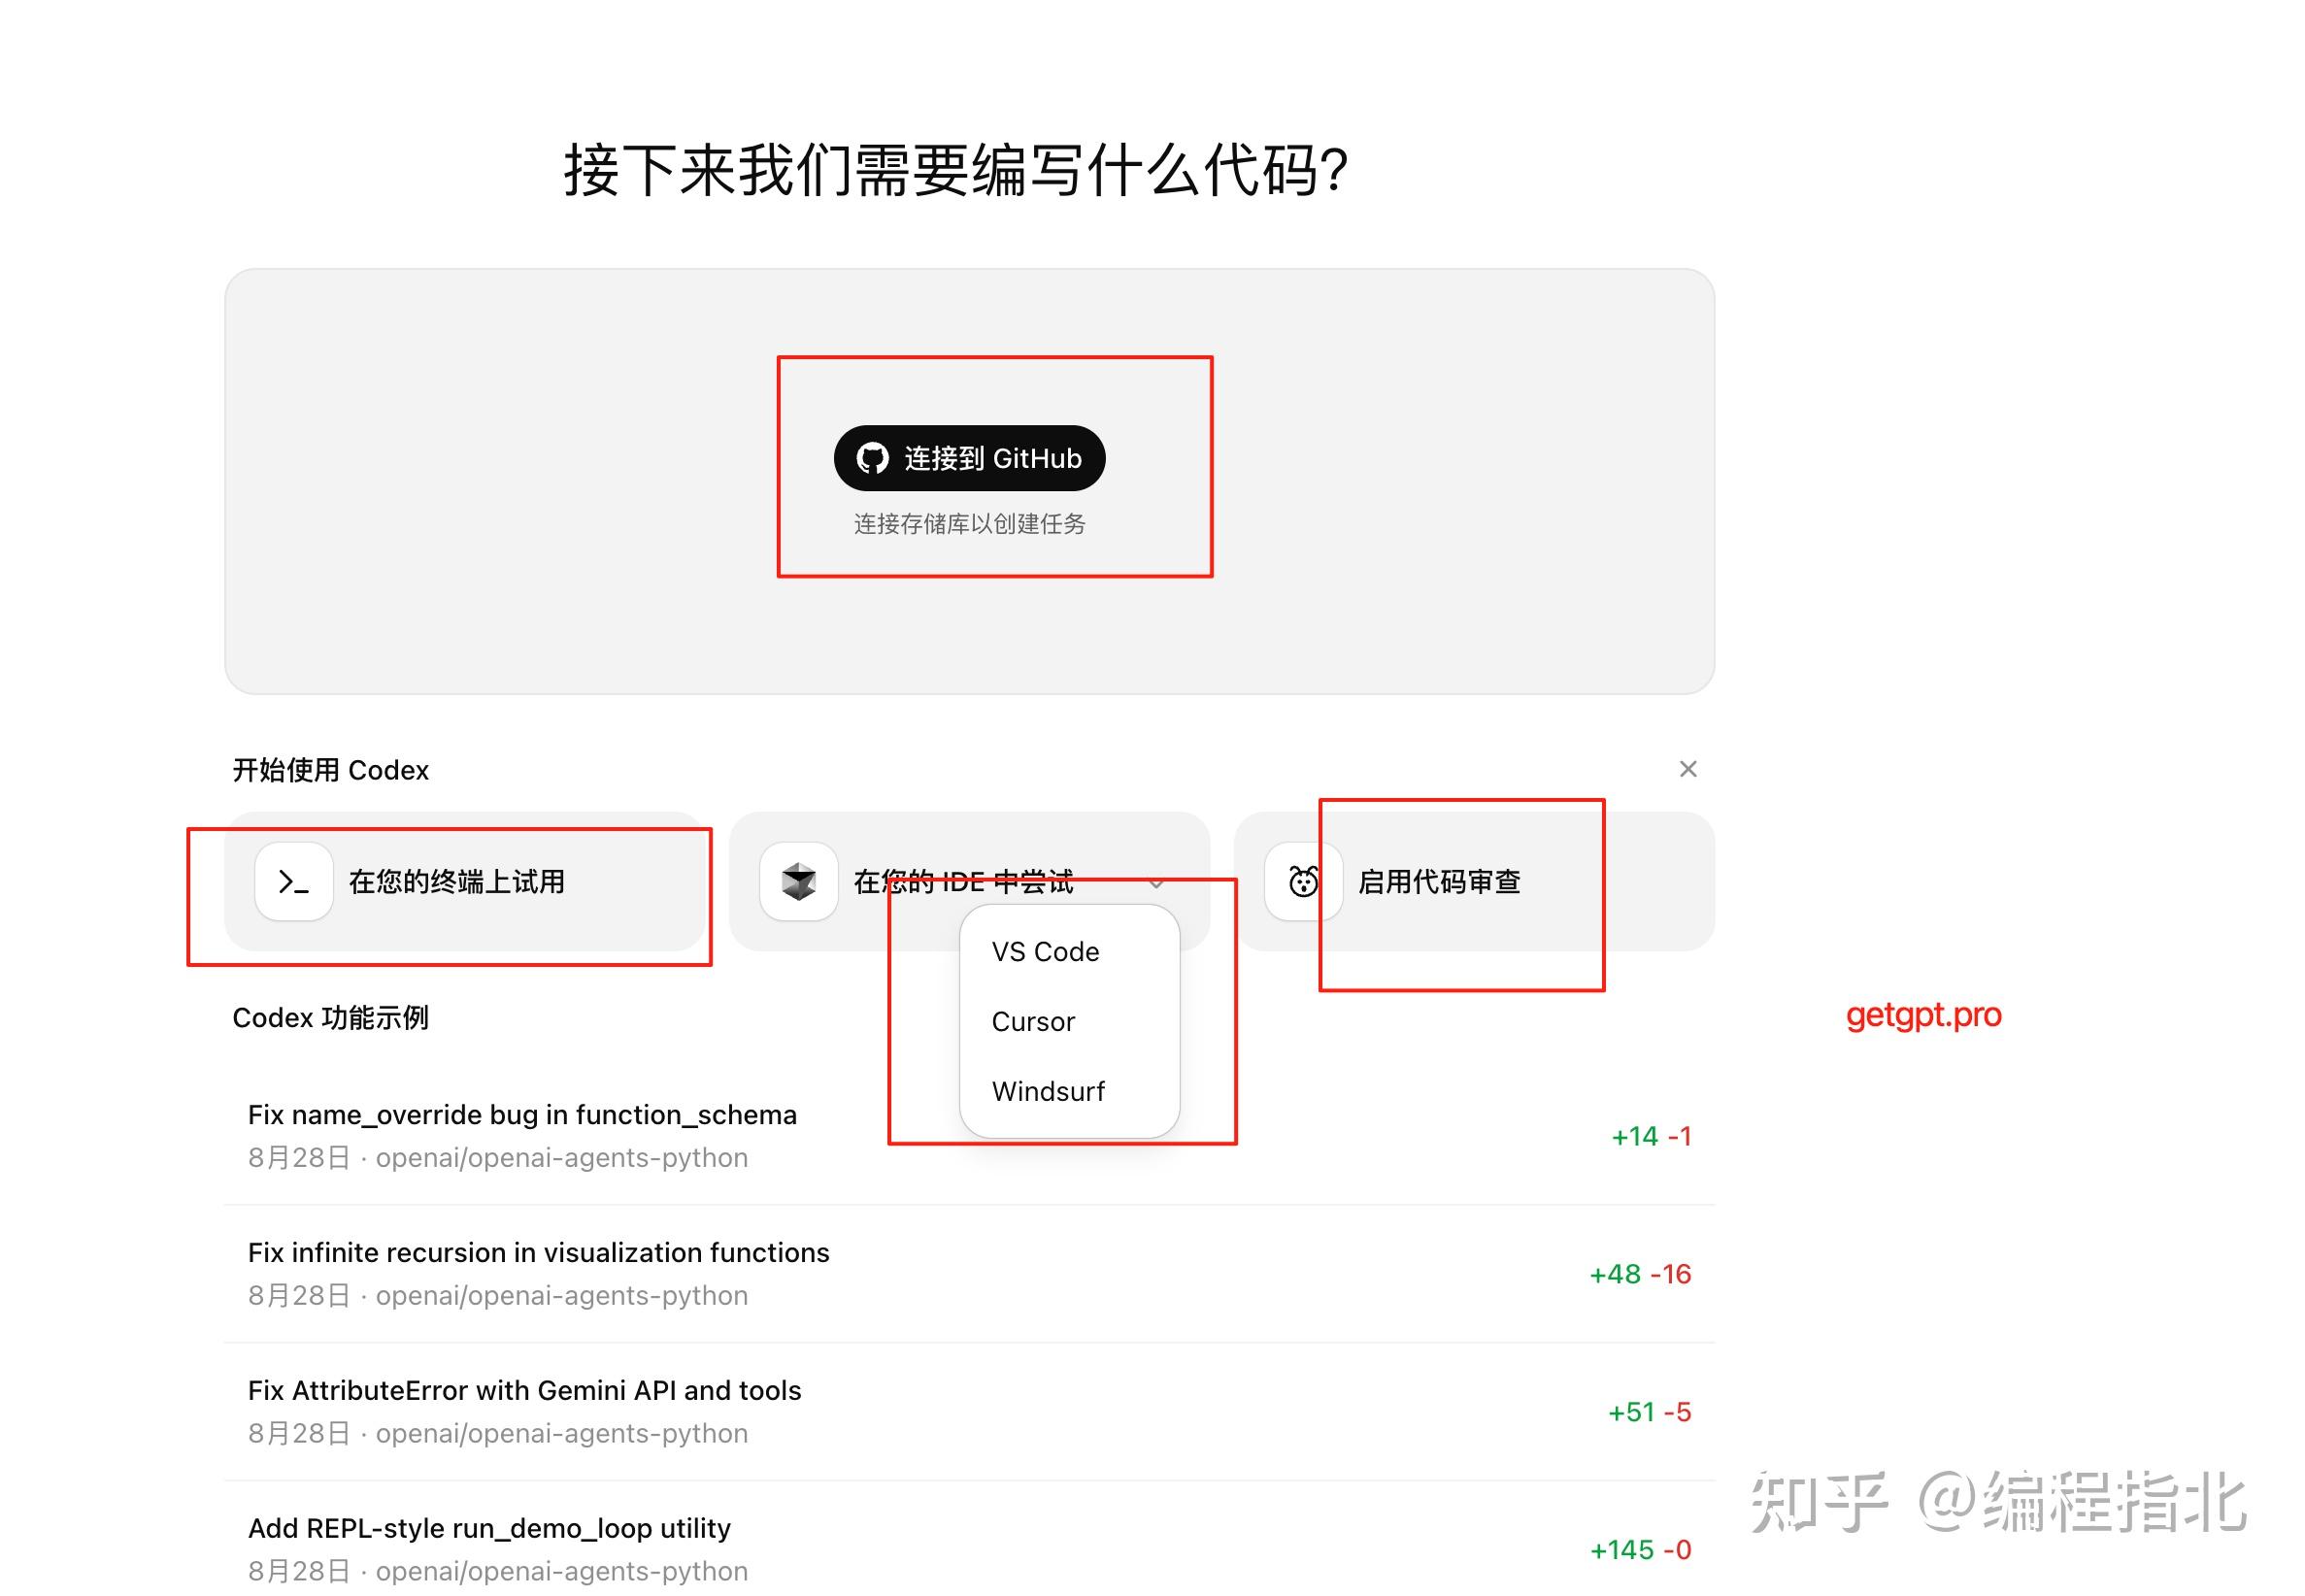Open Fix AttributeError with Gemini API and tools
Screen dimensions: 2305x1596
(524, 1390)
